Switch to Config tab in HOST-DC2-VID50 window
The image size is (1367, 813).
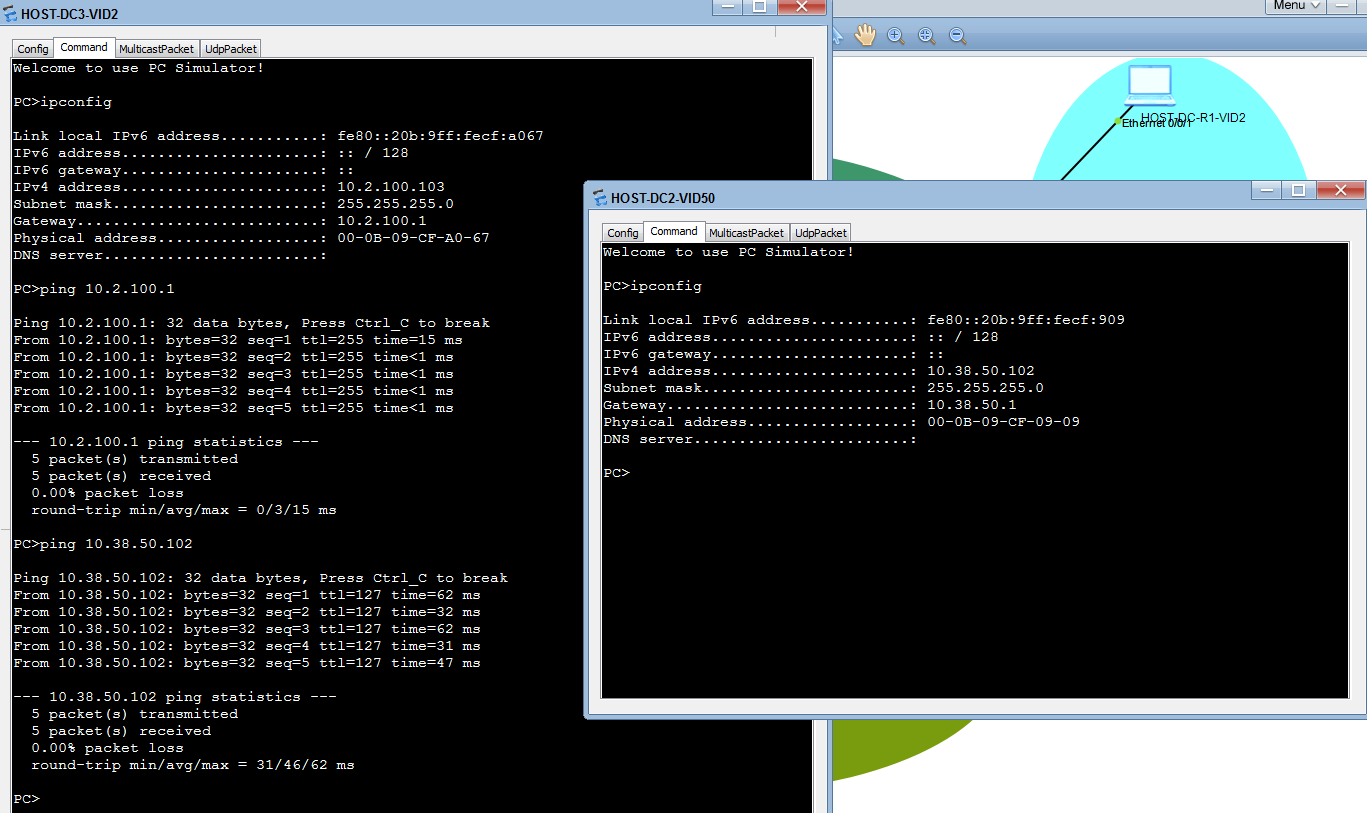coord(623,232)
